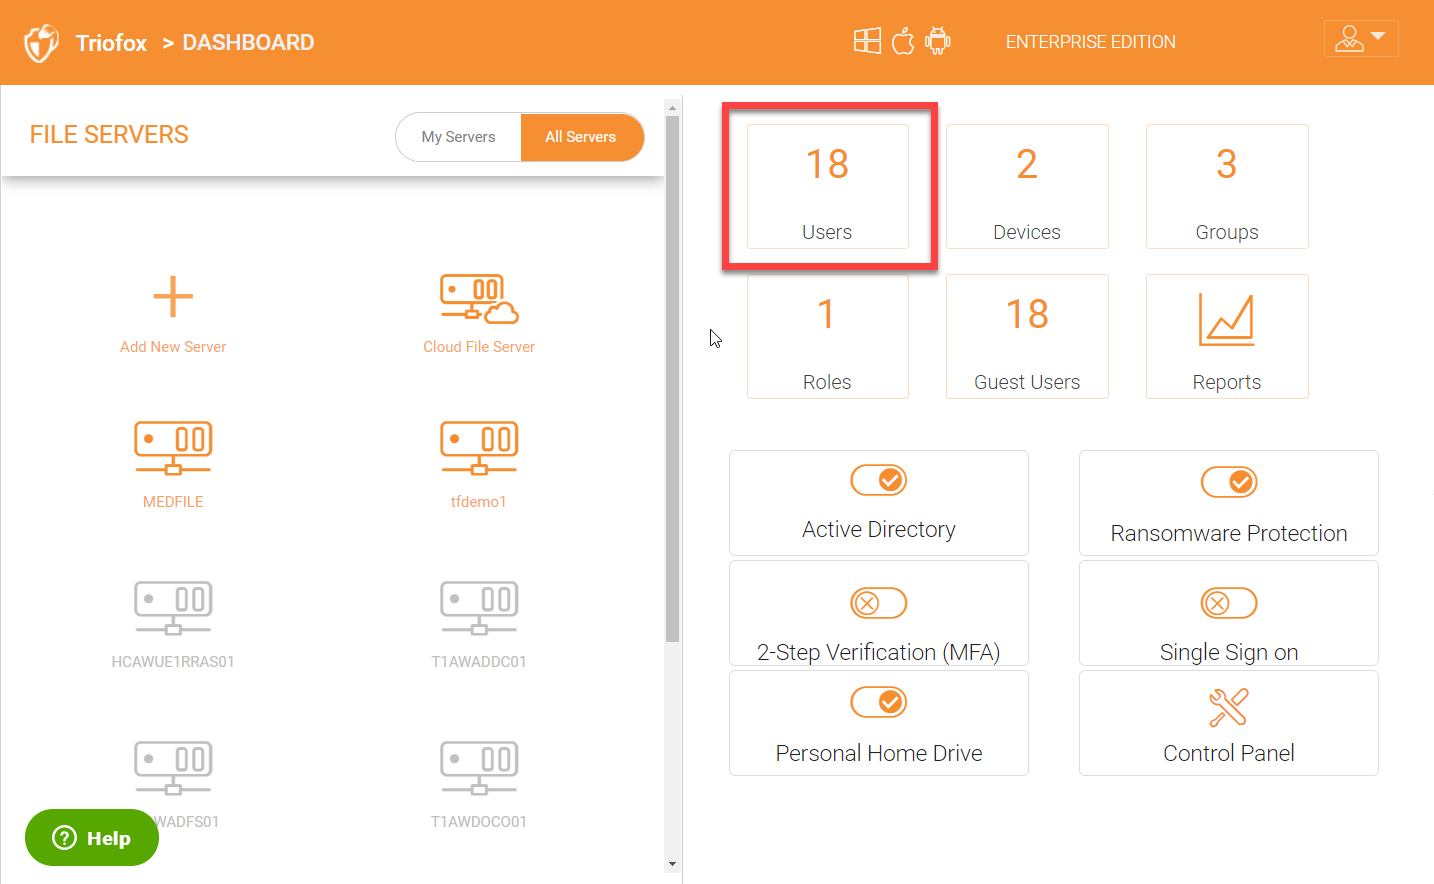Click the Apple client icon in header
Viewport: 1434px width, 884px height.
(x=903, y=41)
